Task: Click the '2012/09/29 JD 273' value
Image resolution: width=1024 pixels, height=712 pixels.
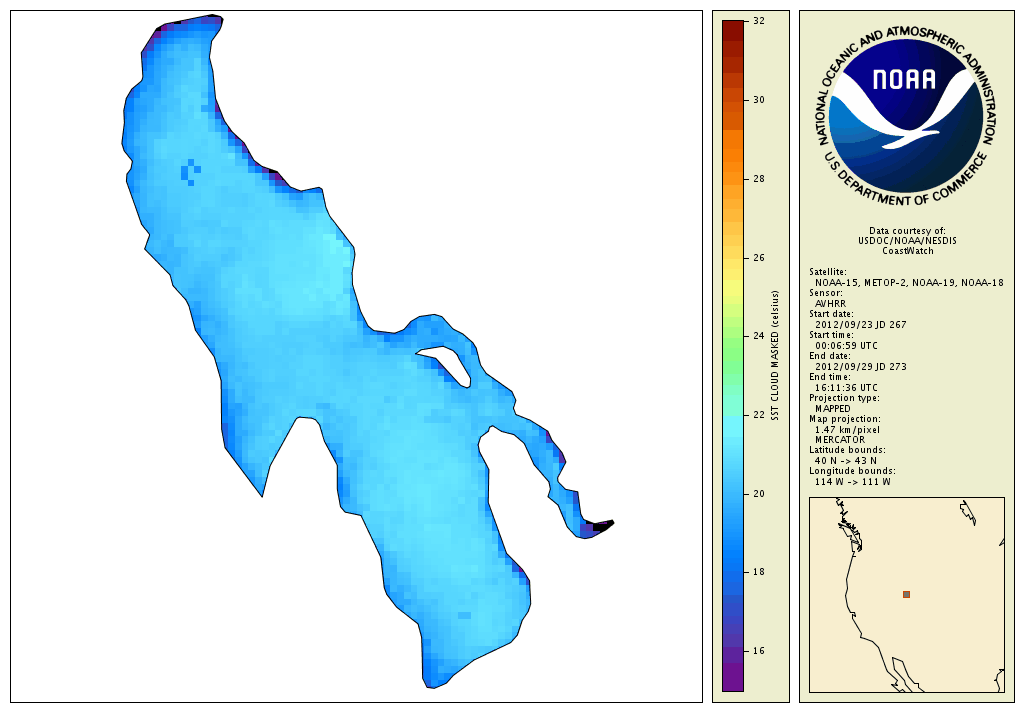Action: [861, 366]
